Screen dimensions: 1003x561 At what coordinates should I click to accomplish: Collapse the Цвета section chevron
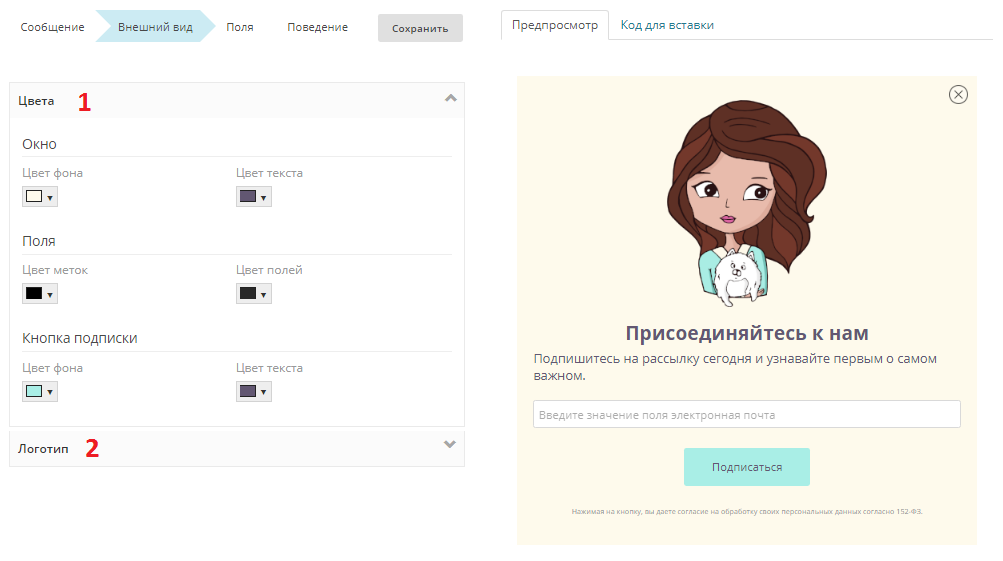pos(450,99)
